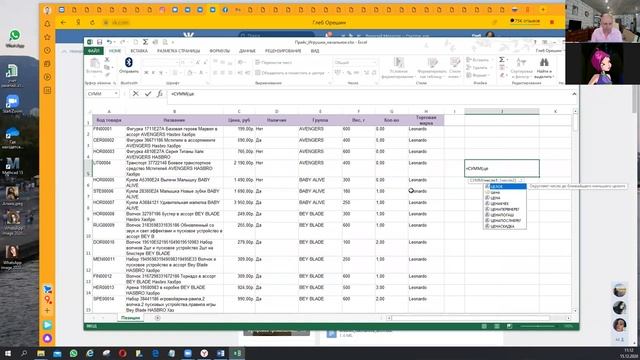The width and height of the screenshot is (640, 360).
Task: Click the AutoSum sigma in Editing group
Action: point(502,60)
